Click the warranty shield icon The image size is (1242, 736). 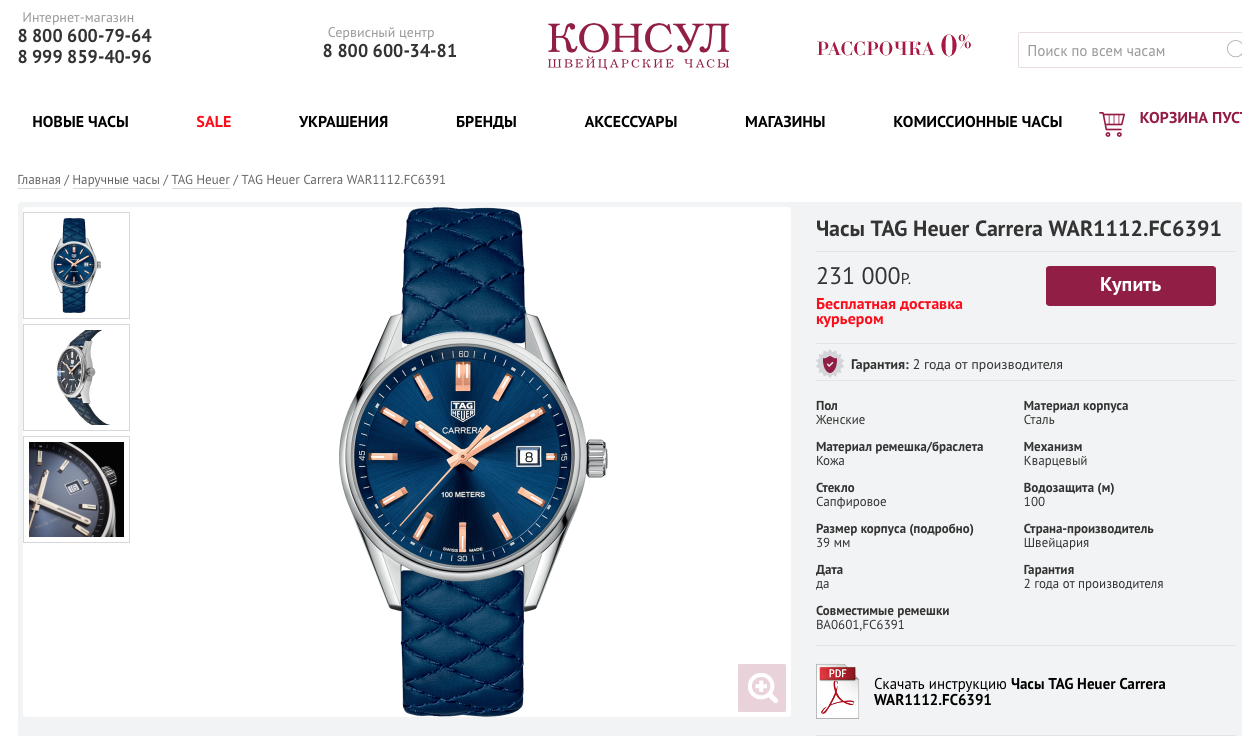tap(829, 364)
